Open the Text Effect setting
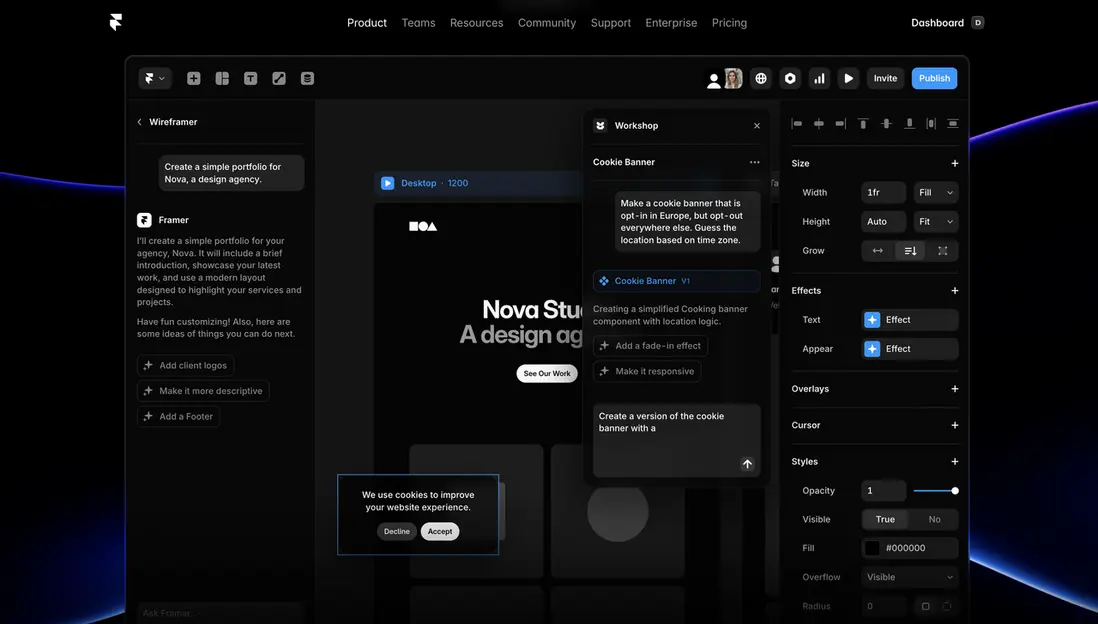 (x=910, y=320)
